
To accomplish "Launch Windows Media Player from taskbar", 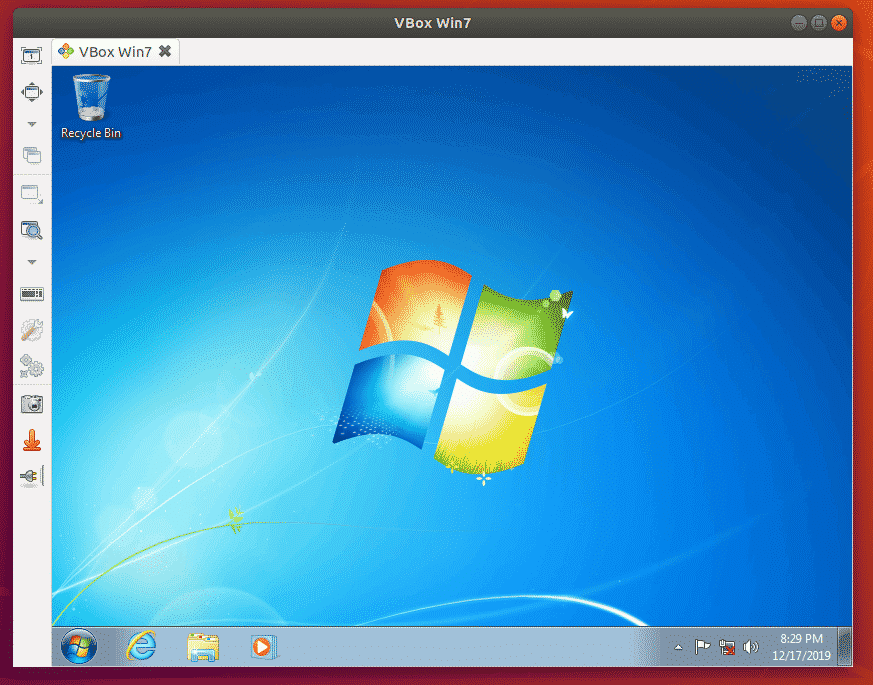I will coord(262,647).
